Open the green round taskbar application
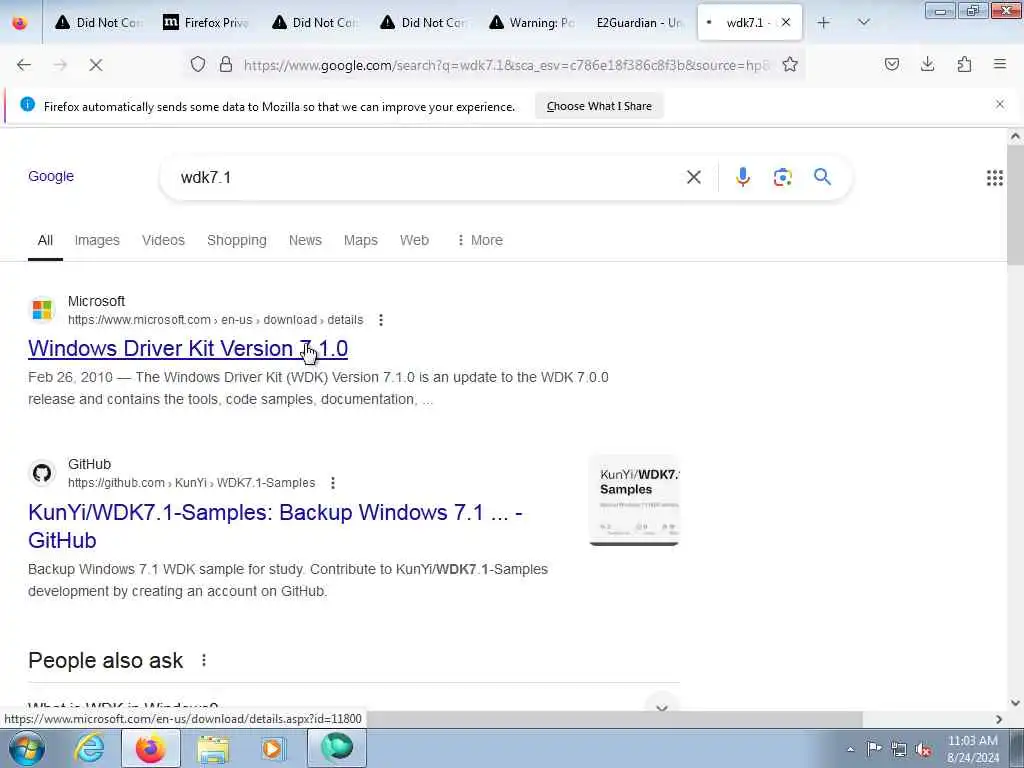The height and width of the screenshot is (768, 1024). 337,748
